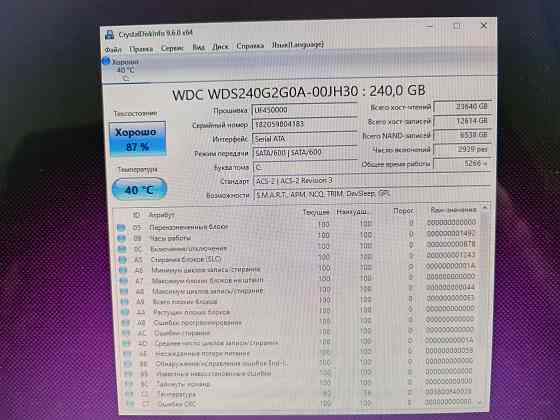Viewport: 560px width, 420px height.
Task: Click status icon for attribute 05 row
Action: coord(121,227)
